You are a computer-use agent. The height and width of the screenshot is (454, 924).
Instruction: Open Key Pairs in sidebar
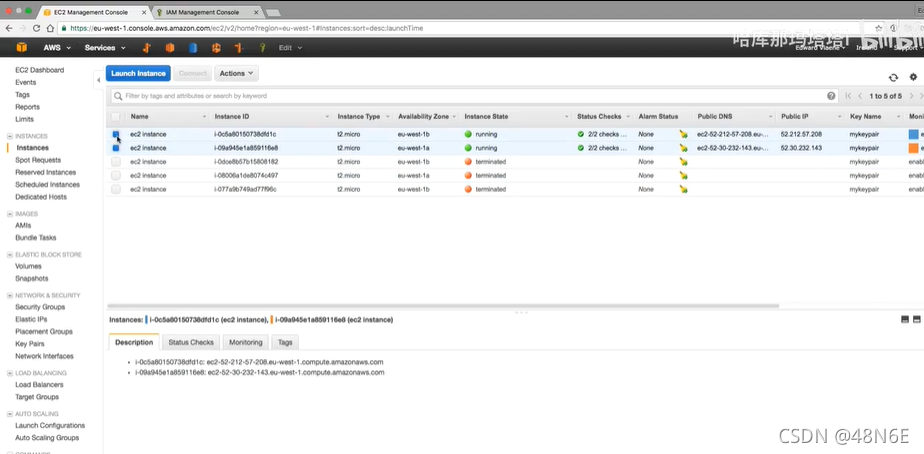pos(29,344)
